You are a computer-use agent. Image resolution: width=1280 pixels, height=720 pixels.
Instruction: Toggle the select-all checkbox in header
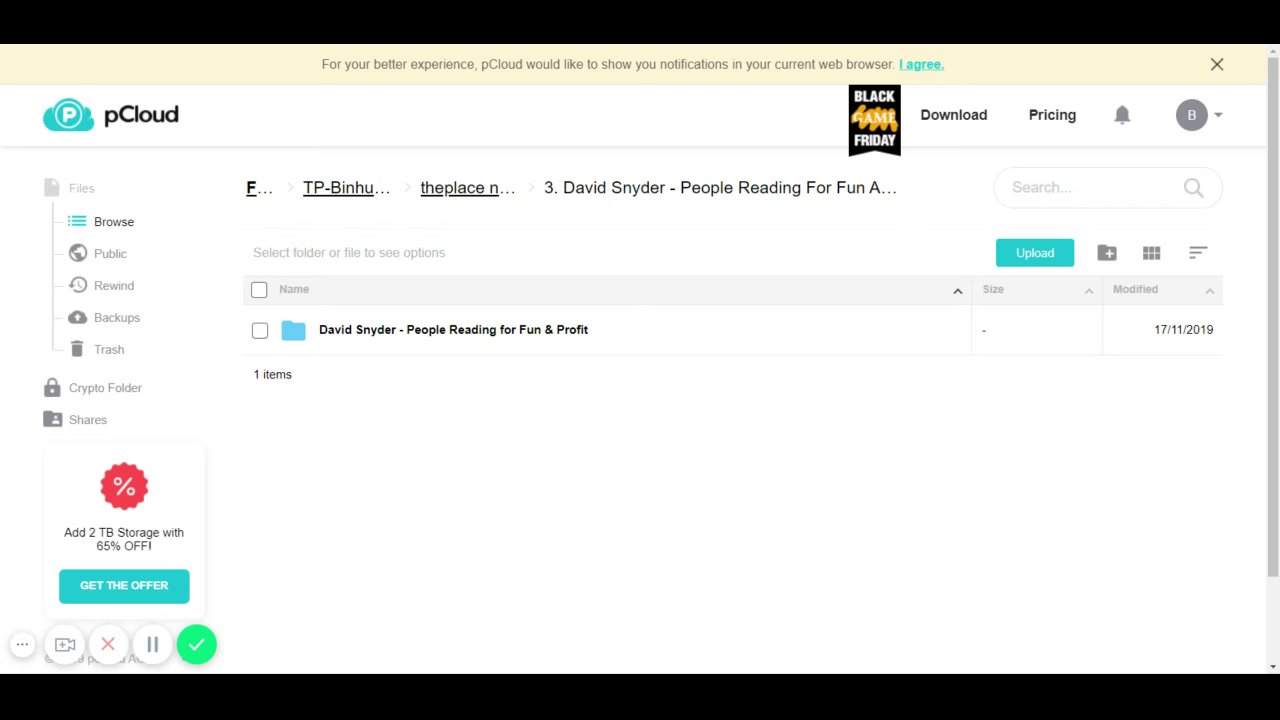click(259, 290)
